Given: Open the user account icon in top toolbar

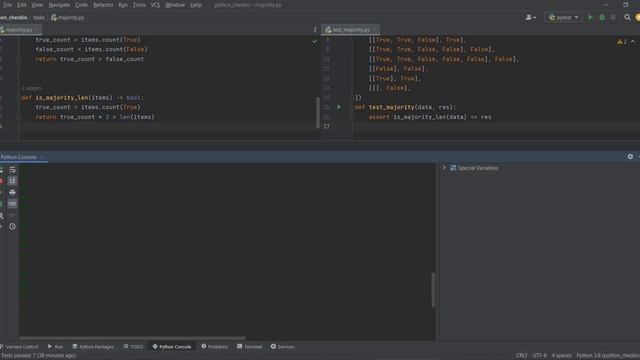Looking at the screenshot, I should pyautogui.click(x=531, y=18).
